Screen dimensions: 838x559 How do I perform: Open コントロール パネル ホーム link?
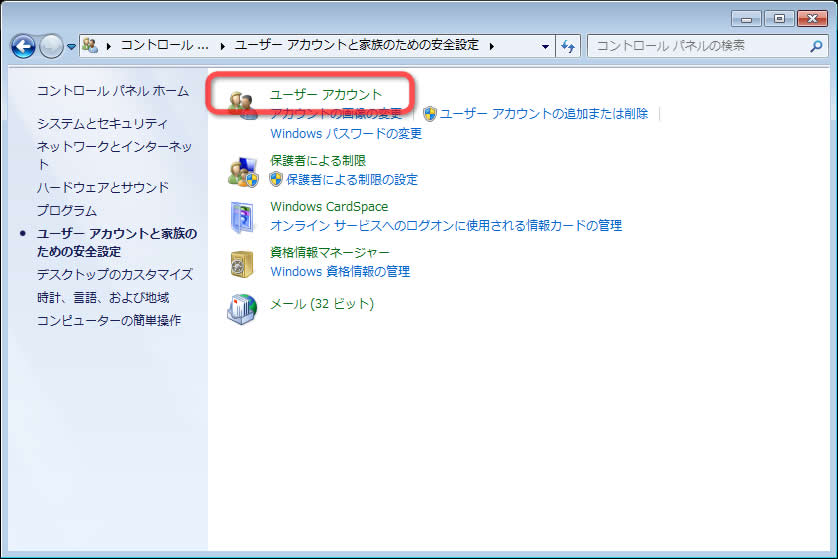[x=112, y=91]
